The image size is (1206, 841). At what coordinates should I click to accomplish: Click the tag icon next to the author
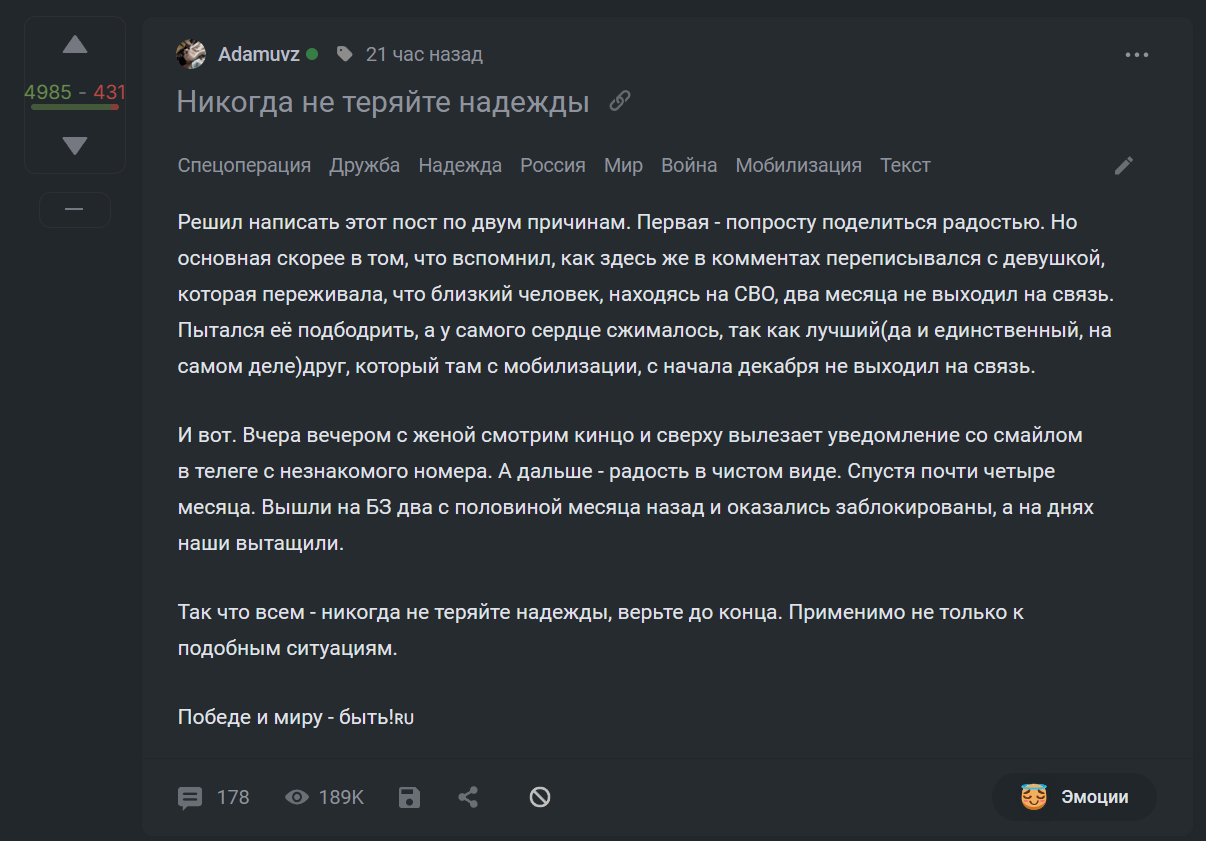click(x=344, y=54)
